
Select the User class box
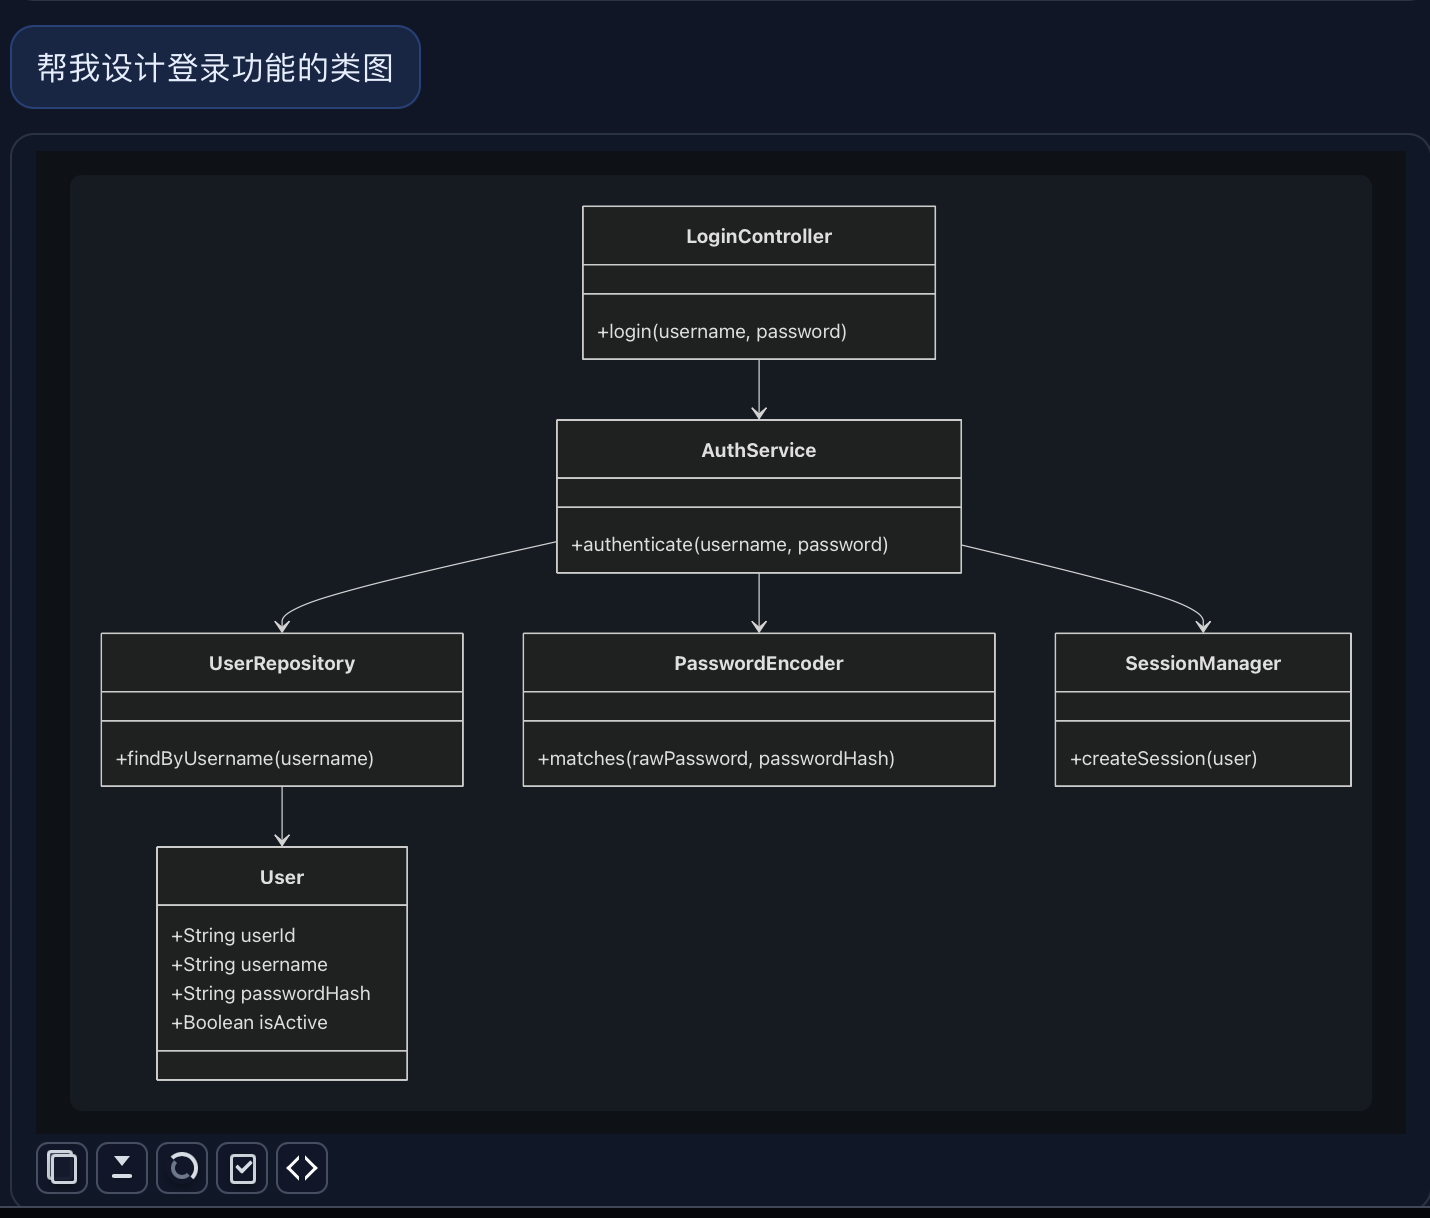click(x=281, y=877)
